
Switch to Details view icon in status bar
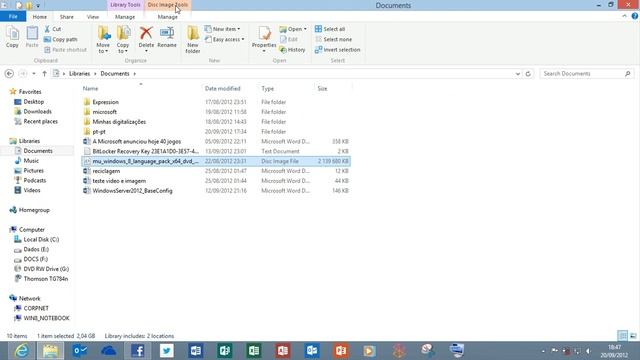point(622,336)
